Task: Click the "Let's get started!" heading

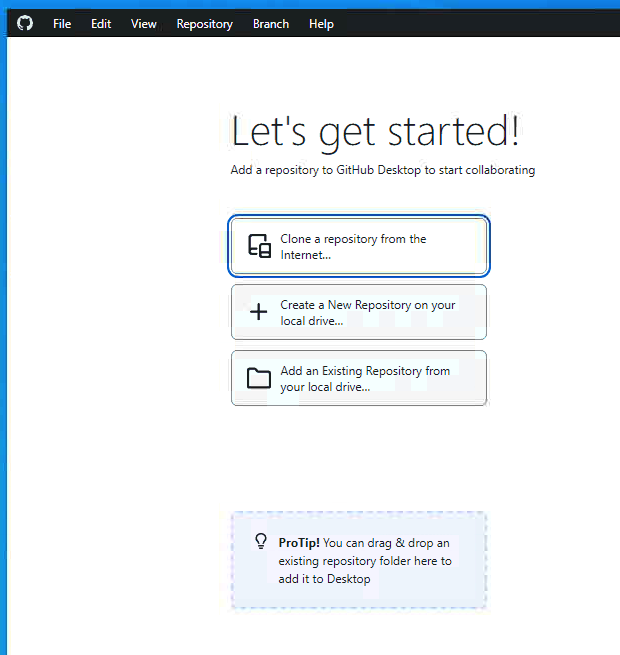Action: pyautogui.click(x=375, y=132)
